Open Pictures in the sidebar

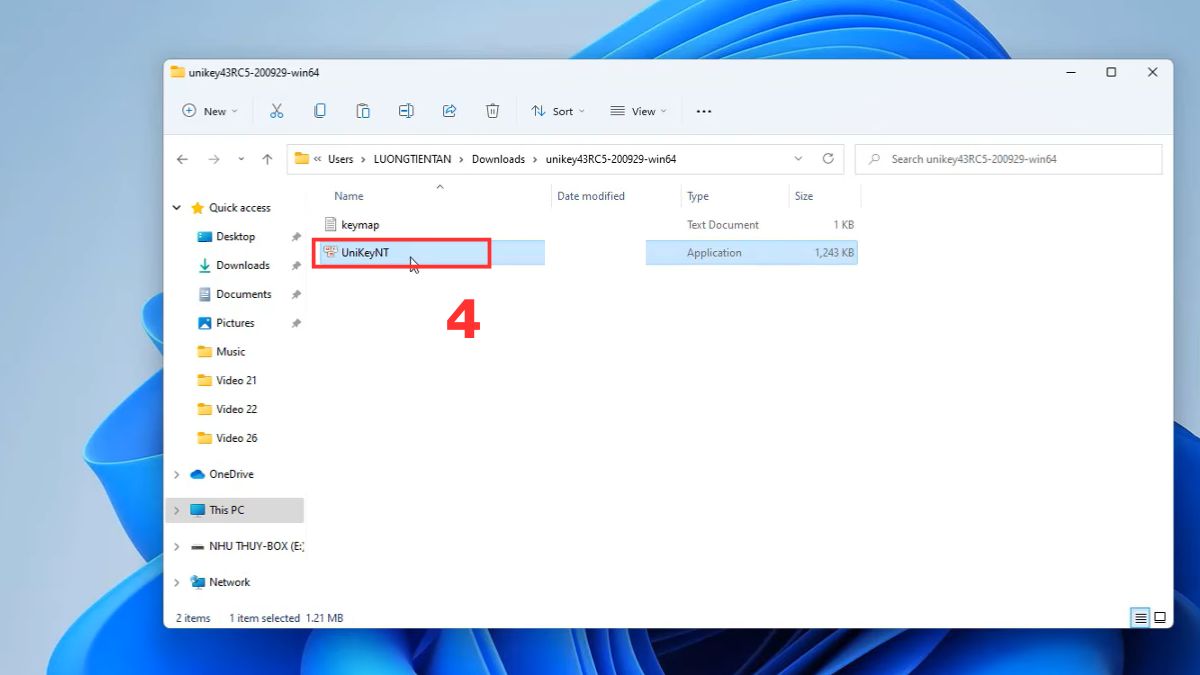click(235, 323)
